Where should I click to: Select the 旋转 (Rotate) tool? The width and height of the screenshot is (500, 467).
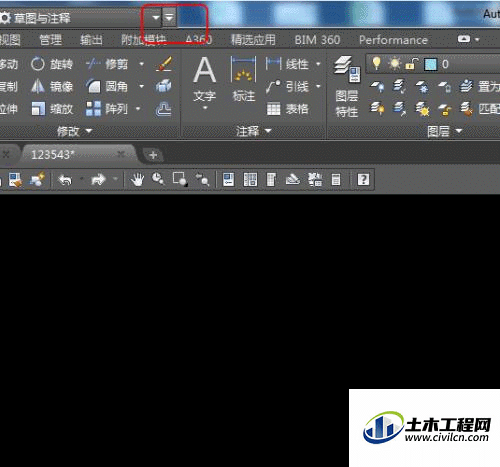click(52, 64)
